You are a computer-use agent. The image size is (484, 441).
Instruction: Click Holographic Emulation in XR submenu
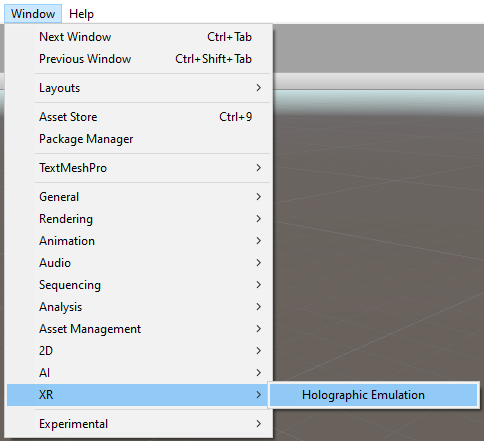(x=374, y=395)
